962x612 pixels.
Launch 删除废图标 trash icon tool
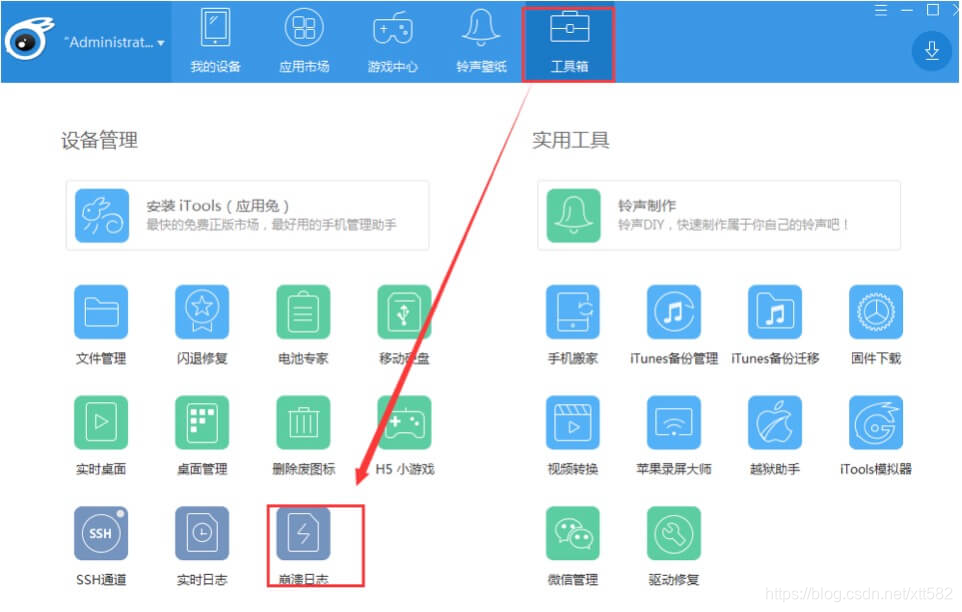click(x=303, y=423)
